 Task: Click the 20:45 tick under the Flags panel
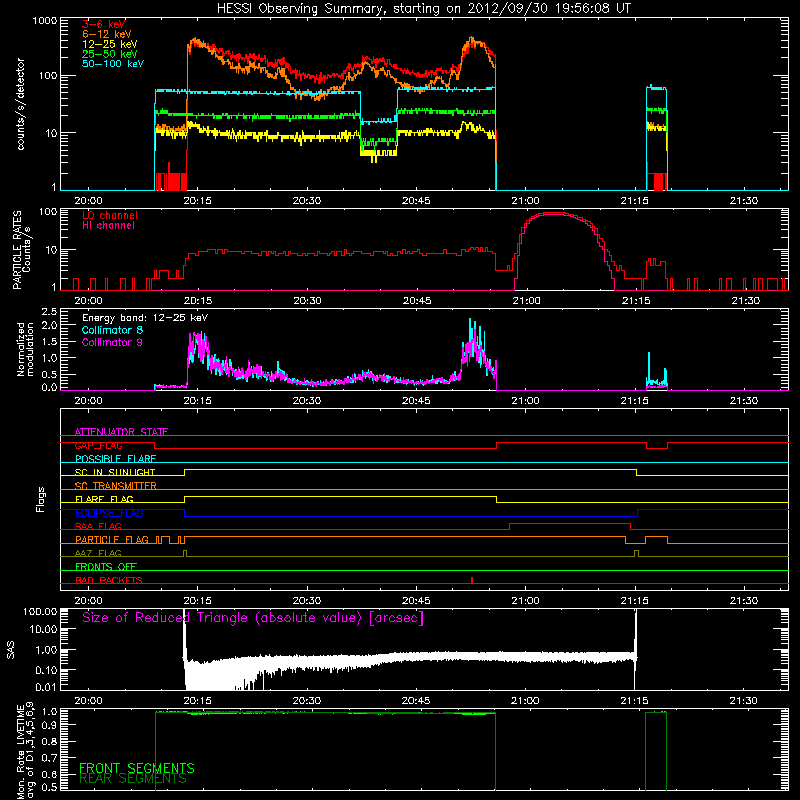(416, 601)
